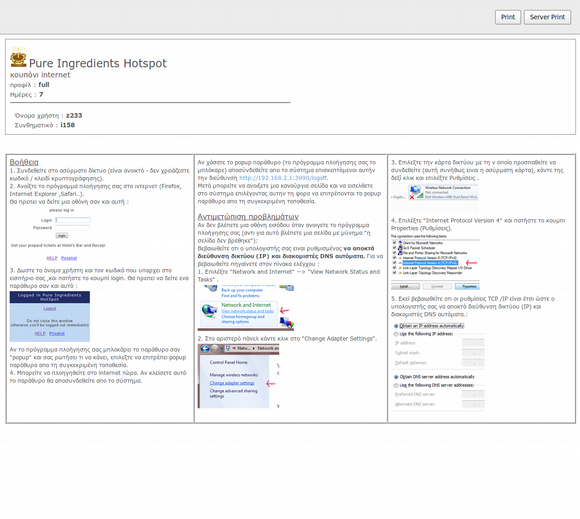Click Change adapter settings link in screenshot
The width and height of the screenshot is (580, 519).
(232, 383)
